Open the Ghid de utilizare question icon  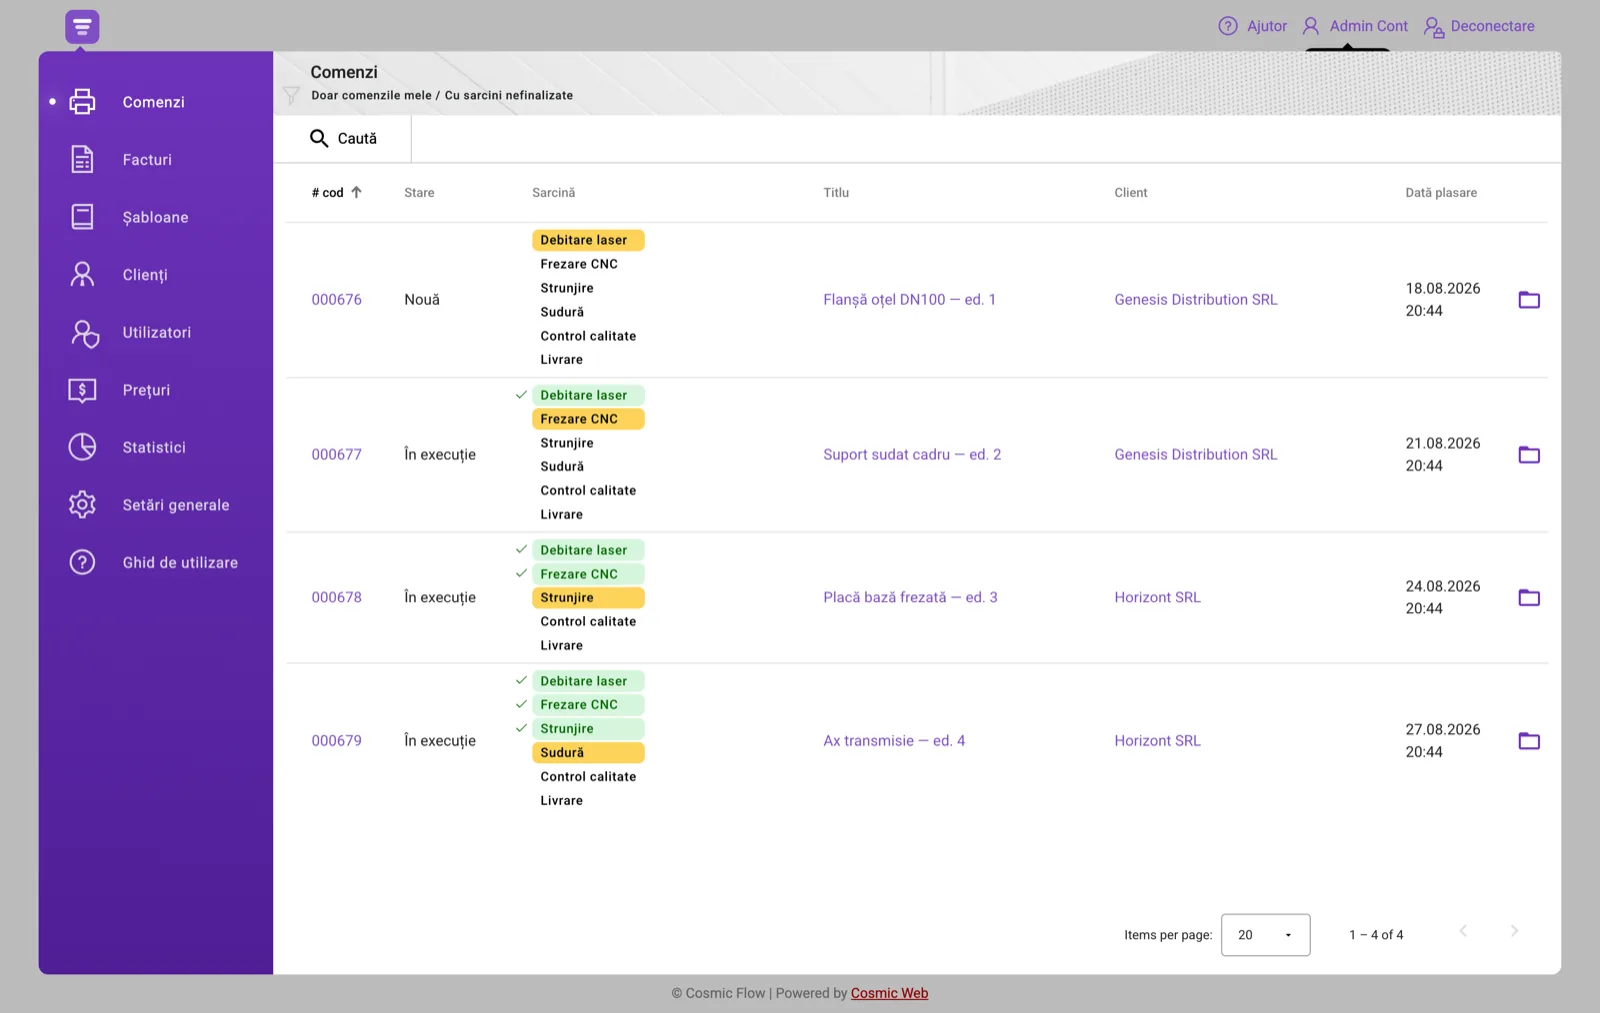tap(82, 562)
